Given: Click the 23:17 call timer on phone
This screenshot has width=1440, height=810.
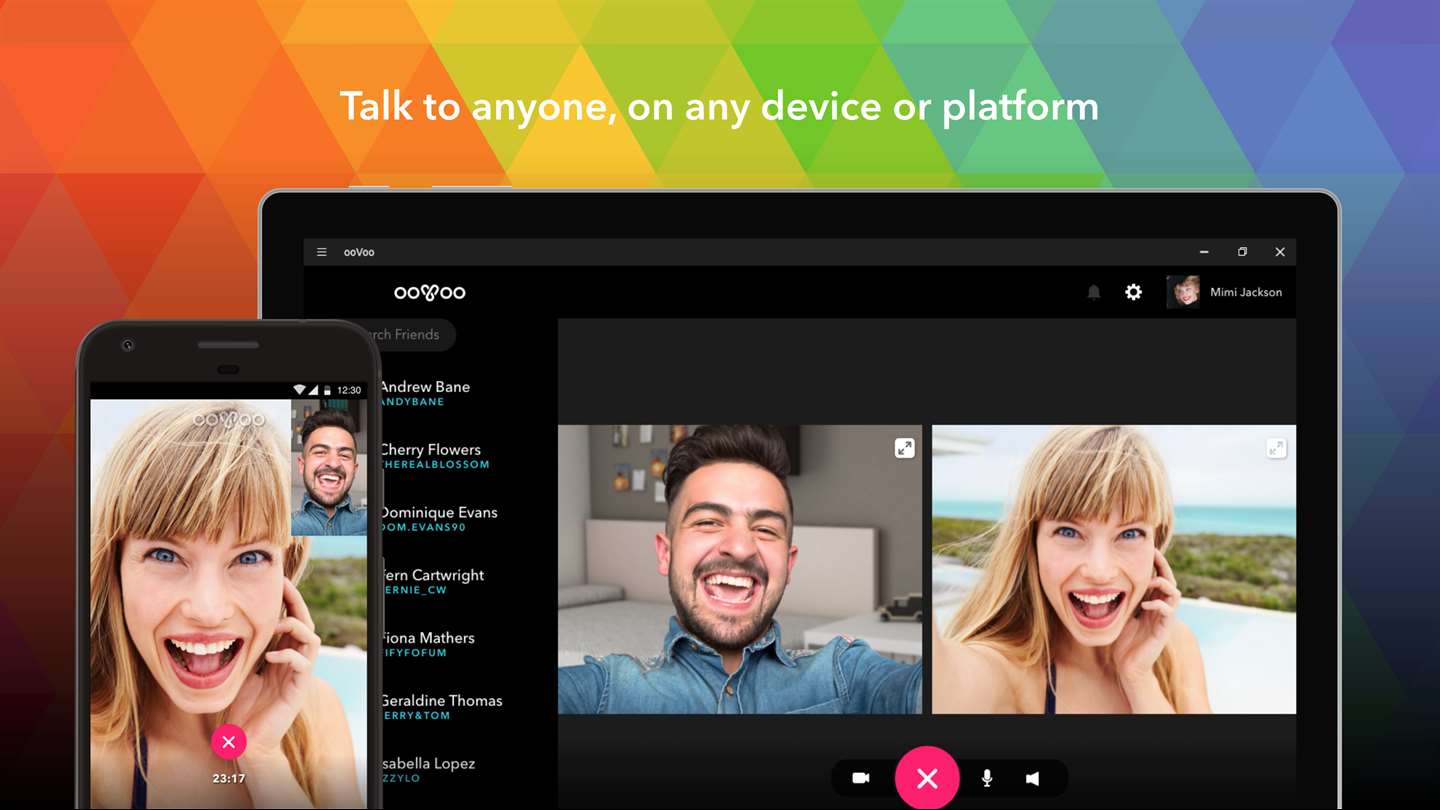Looking at the screenshot, I should (x=229, y=778).
